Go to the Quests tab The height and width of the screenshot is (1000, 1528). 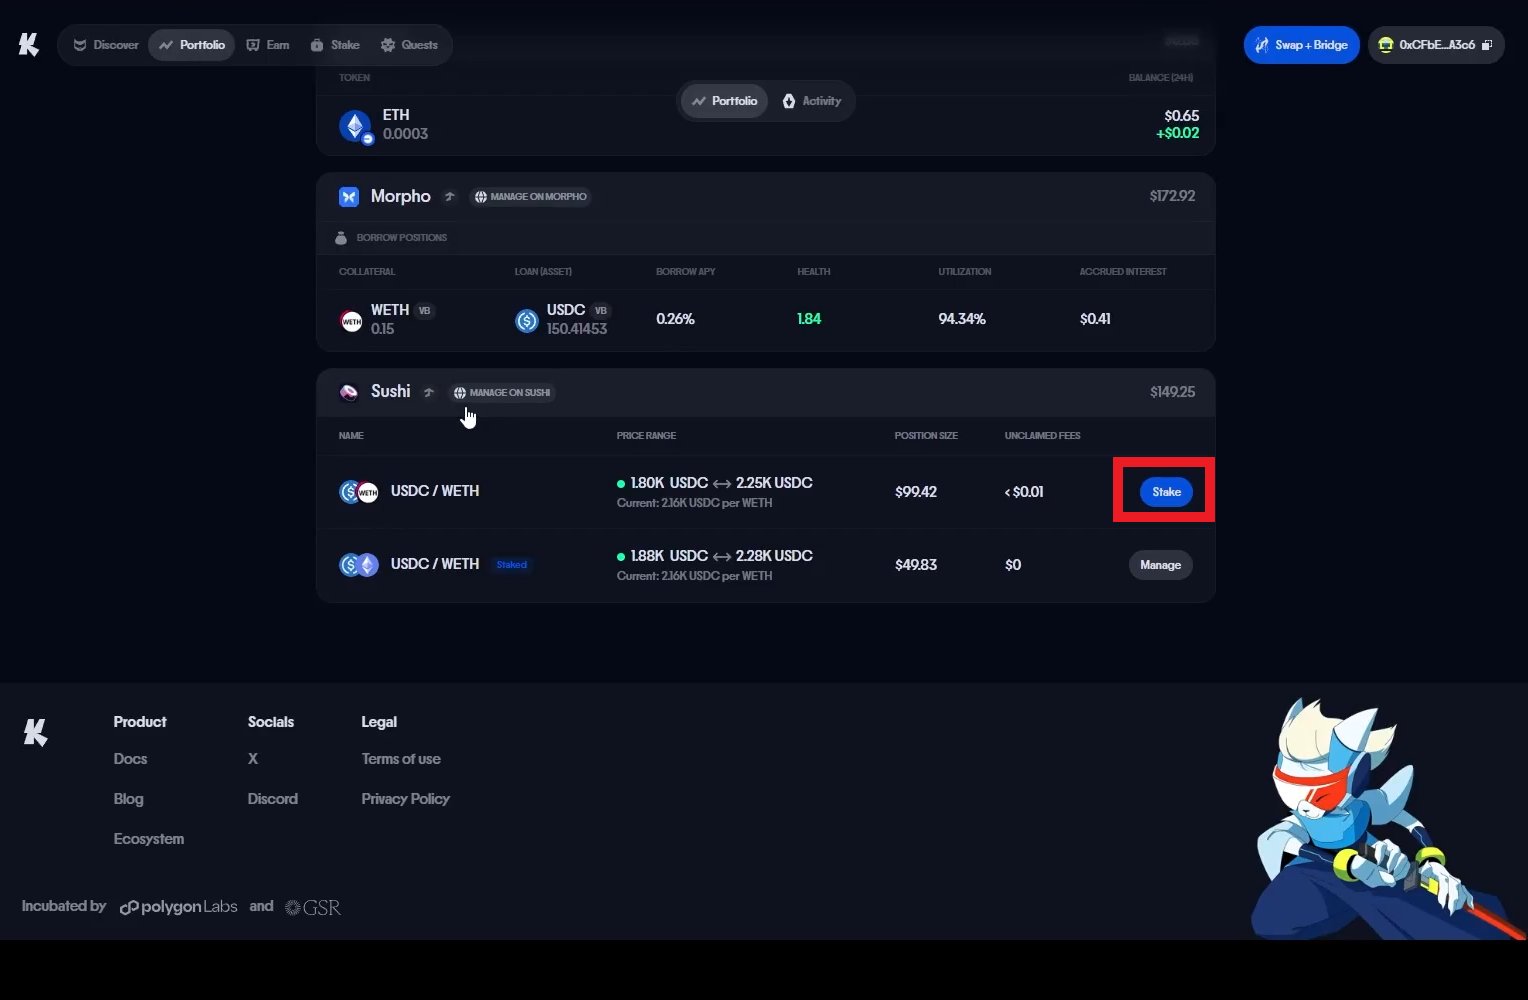coord(409,45)
